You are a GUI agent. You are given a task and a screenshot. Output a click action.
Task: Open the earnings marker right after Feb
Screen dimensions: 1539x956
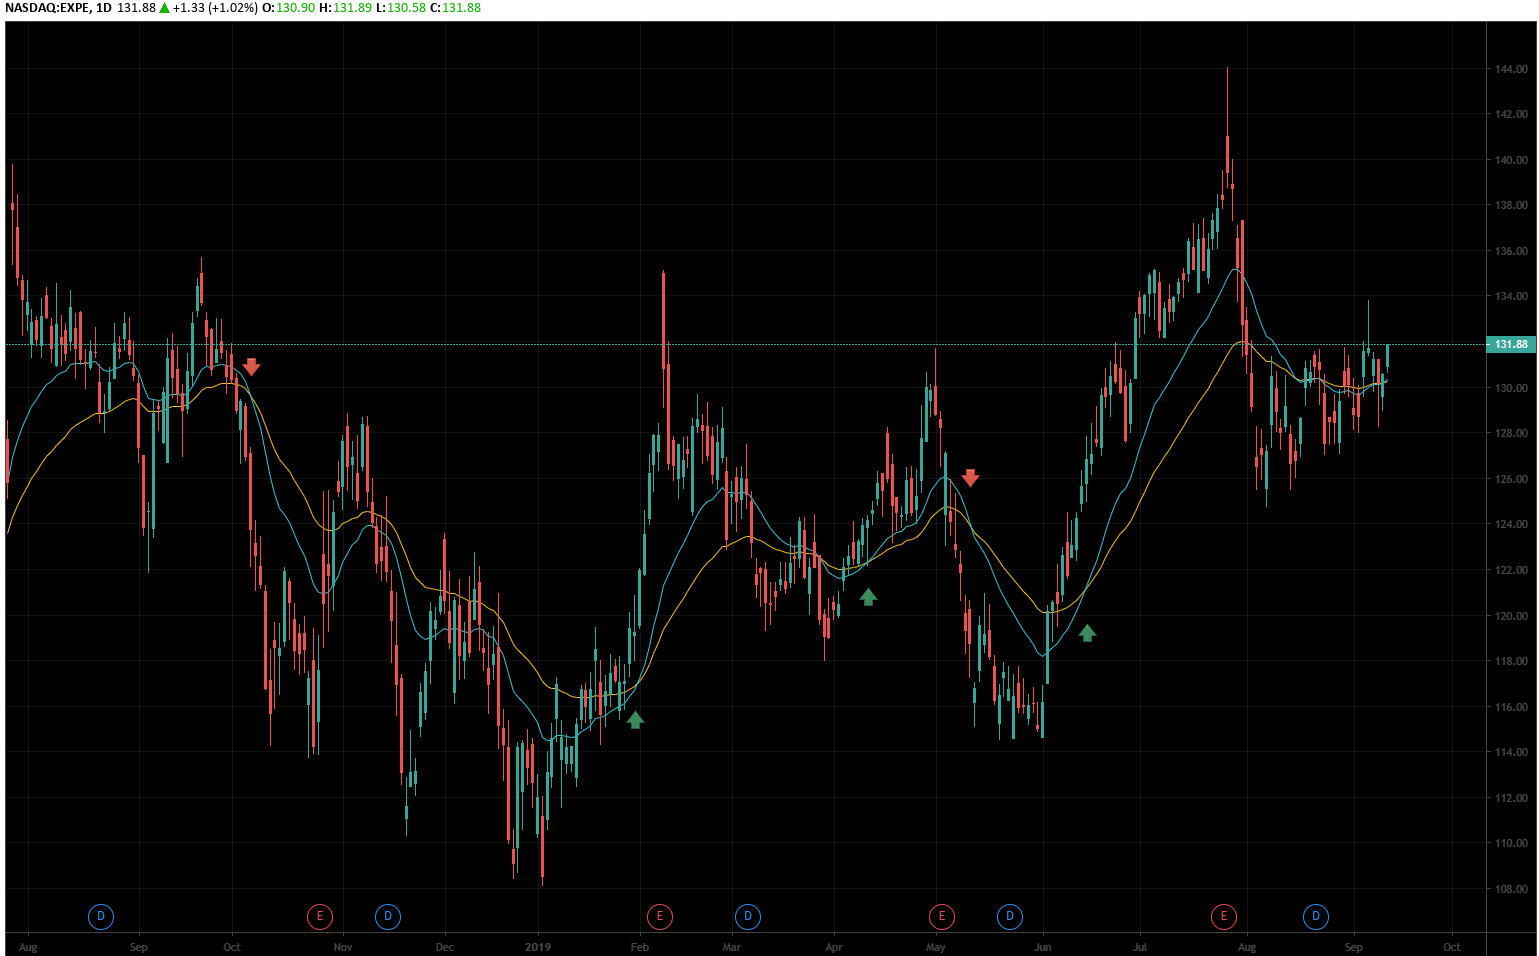coord(660,916)
